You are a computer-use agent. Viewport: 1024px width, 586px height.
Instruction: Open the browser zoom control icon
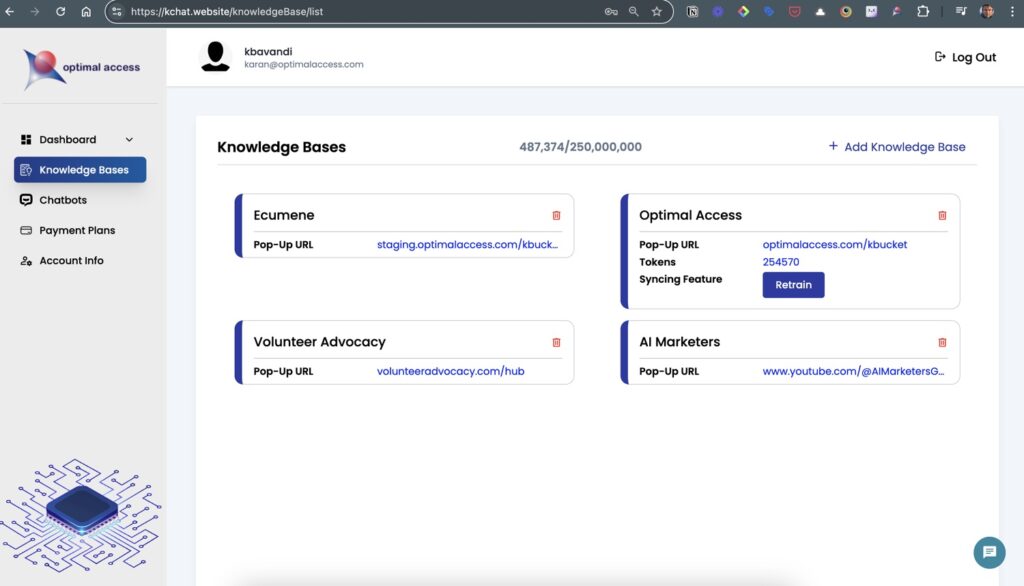[633, 11]
